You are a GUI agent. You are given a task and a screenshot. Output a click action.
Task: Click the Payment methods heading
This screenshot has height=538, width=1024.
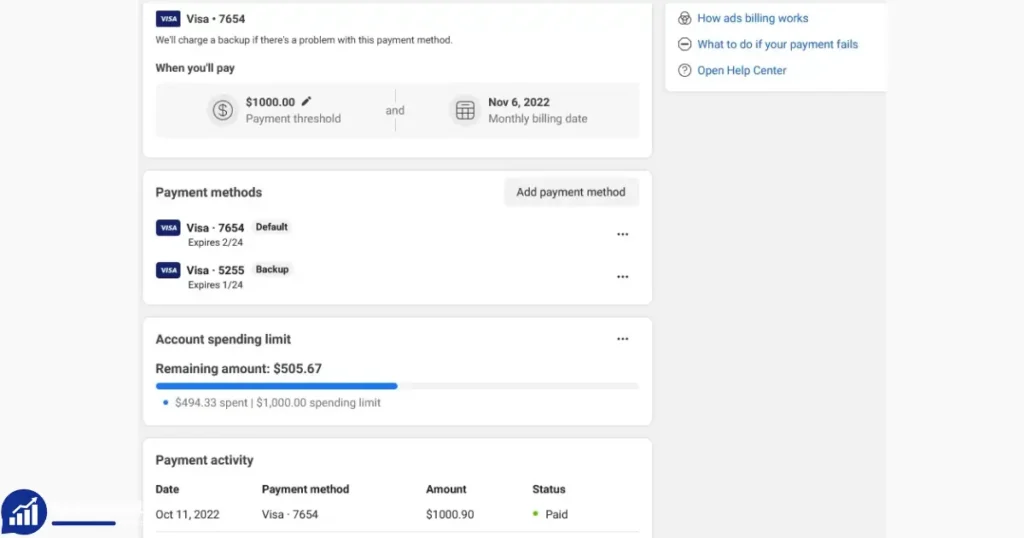(208, 193)
